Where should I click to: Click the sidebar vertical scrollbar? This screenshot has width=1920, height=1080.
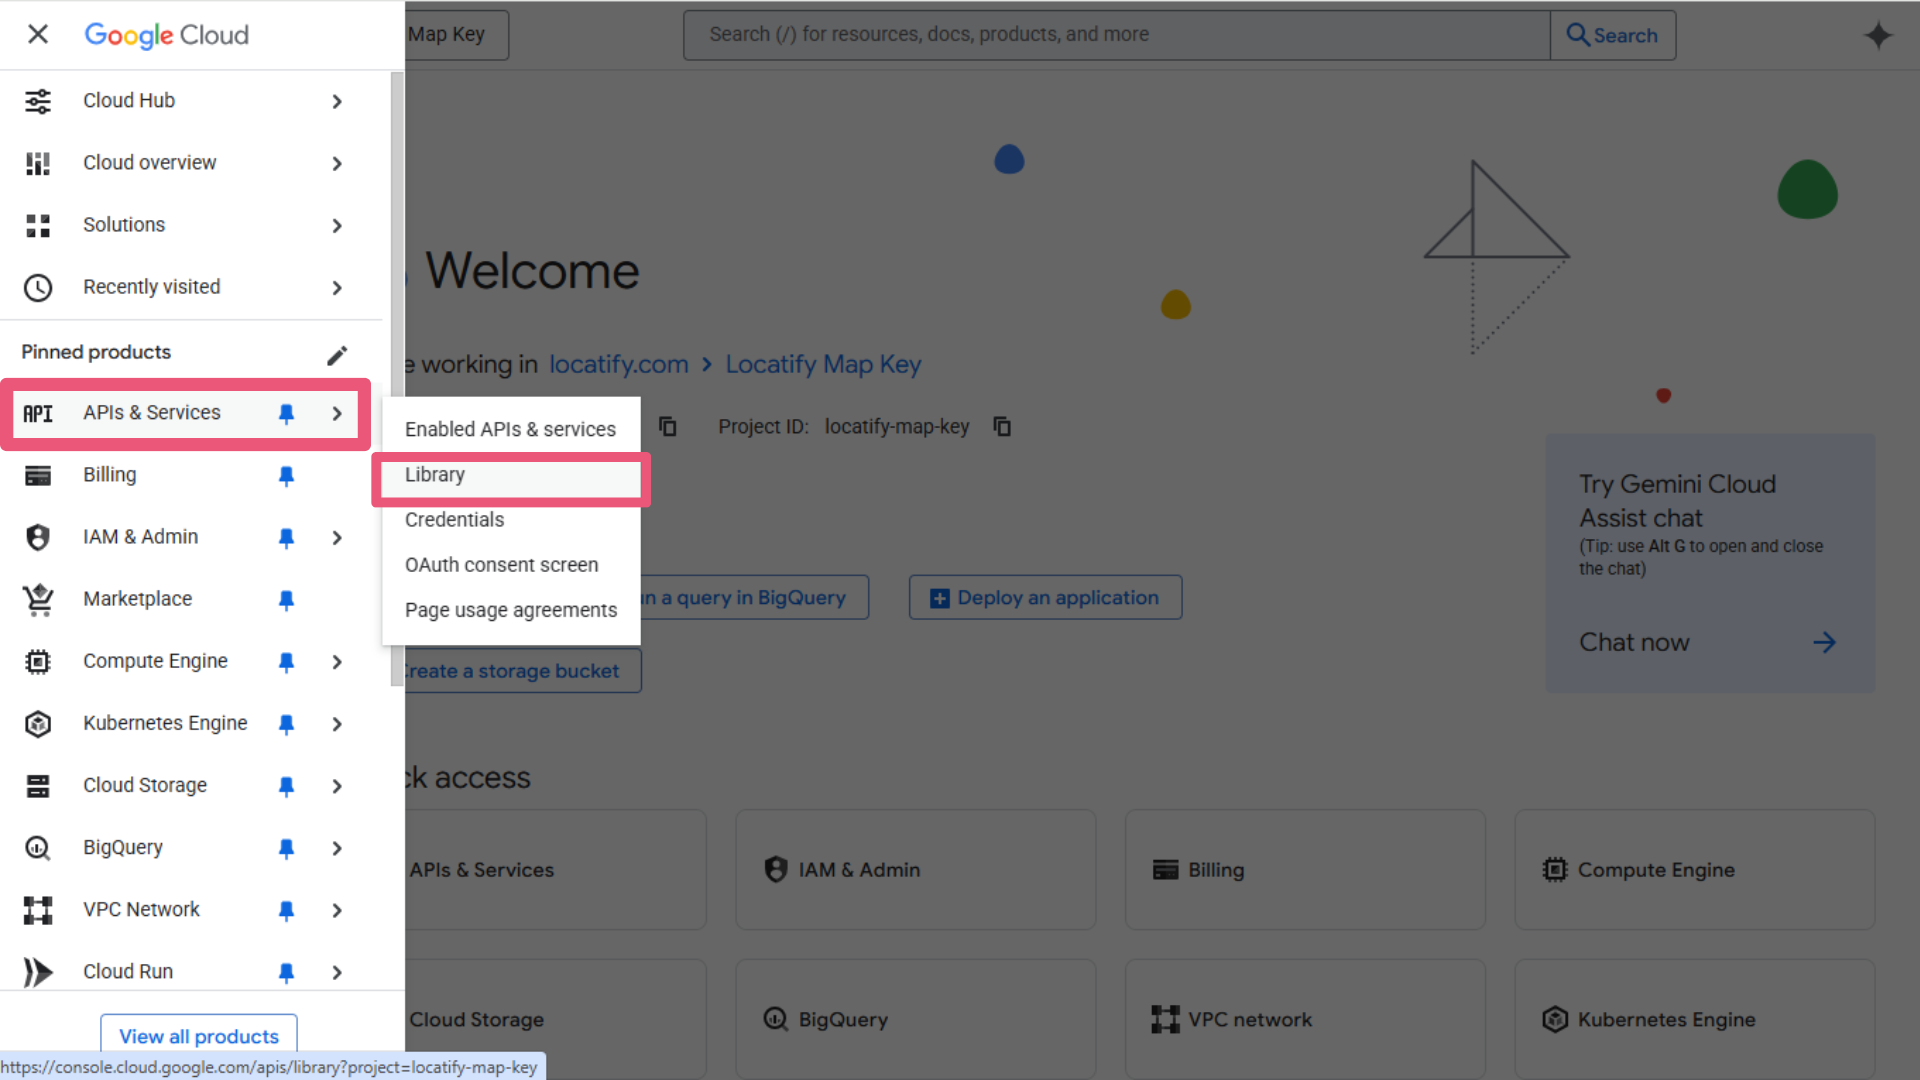click(397, 380)
